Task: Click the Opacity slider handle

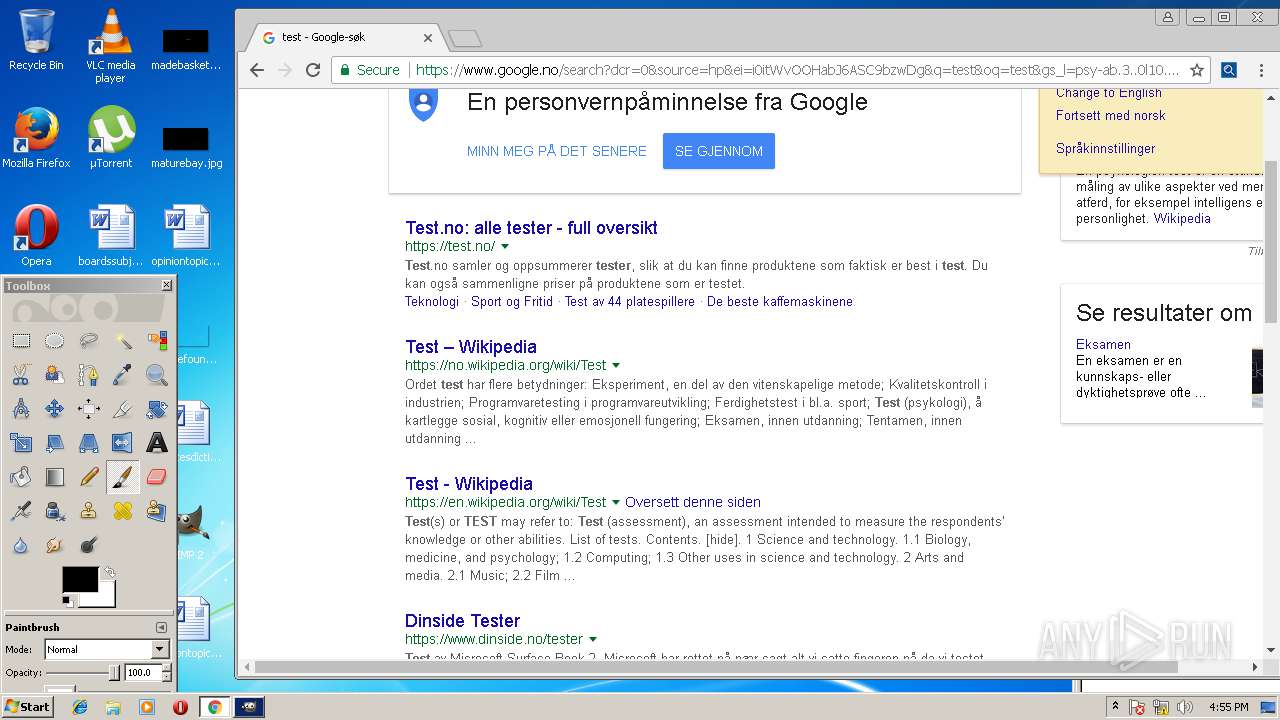Action: click(x=114, y=673)
